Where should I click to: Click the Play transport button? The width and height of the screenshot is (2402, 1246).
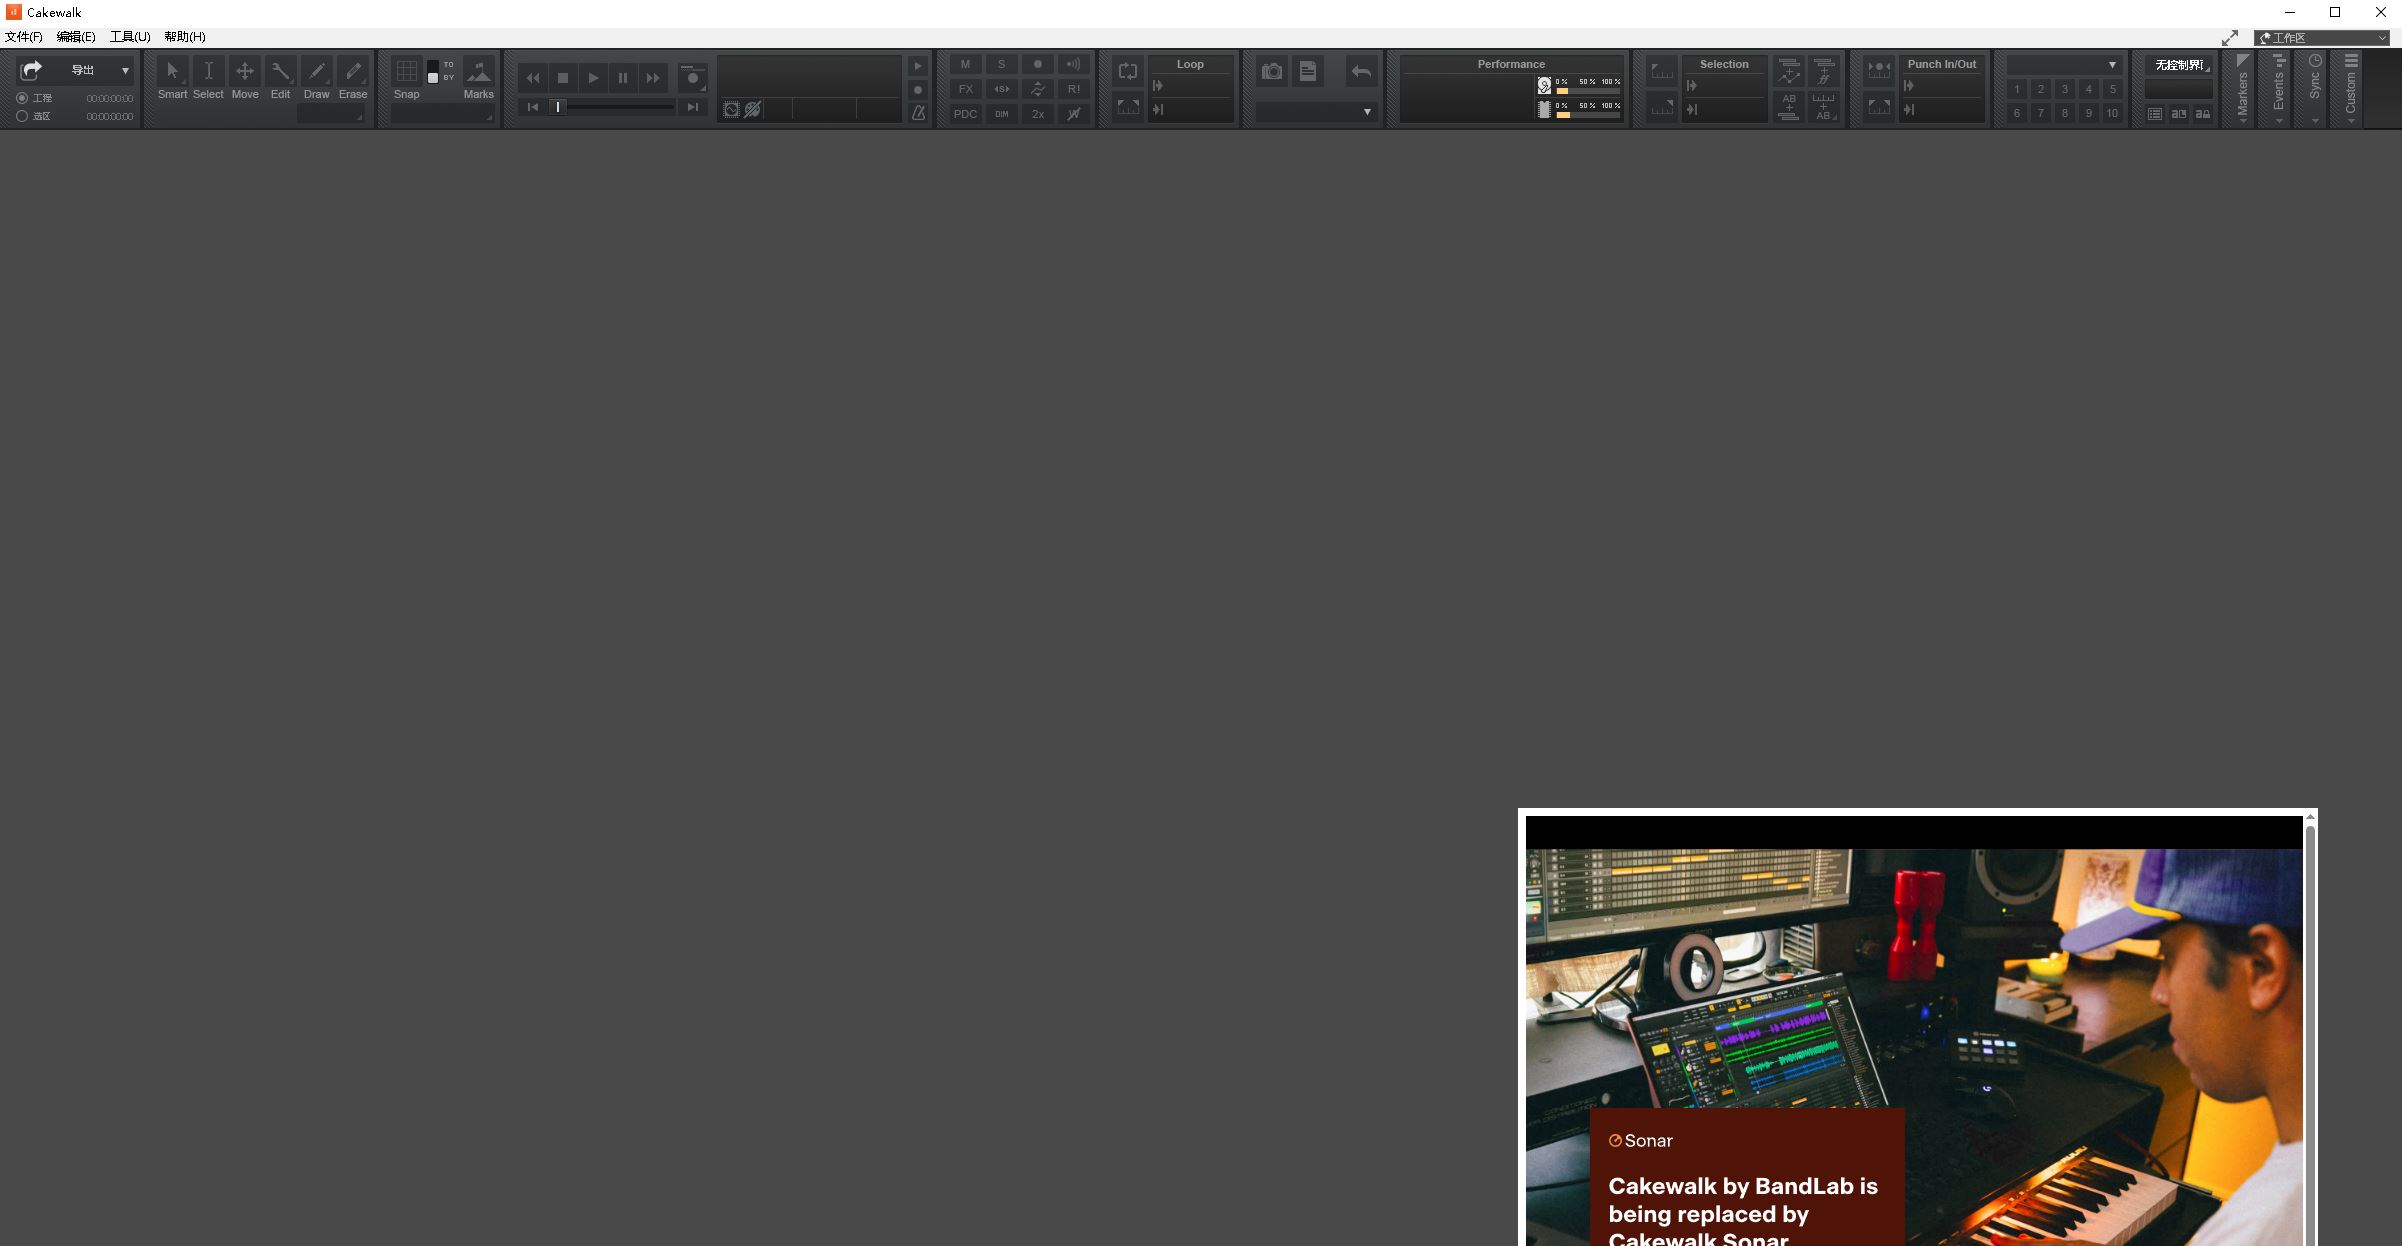pyautogui.click(x=593, y=78)
